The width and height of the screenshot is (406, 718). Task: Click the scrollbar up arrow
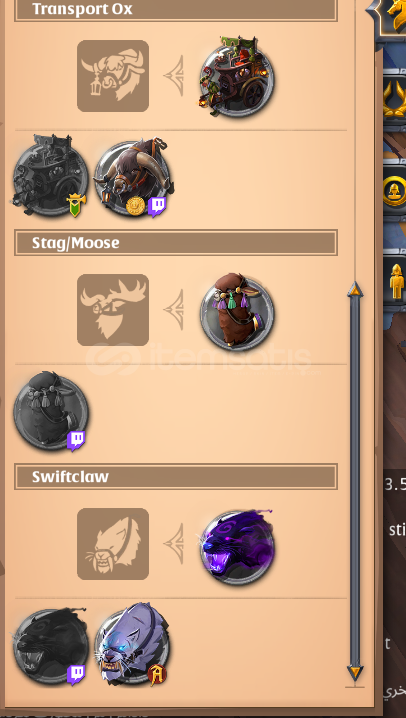tap(355, 290)
